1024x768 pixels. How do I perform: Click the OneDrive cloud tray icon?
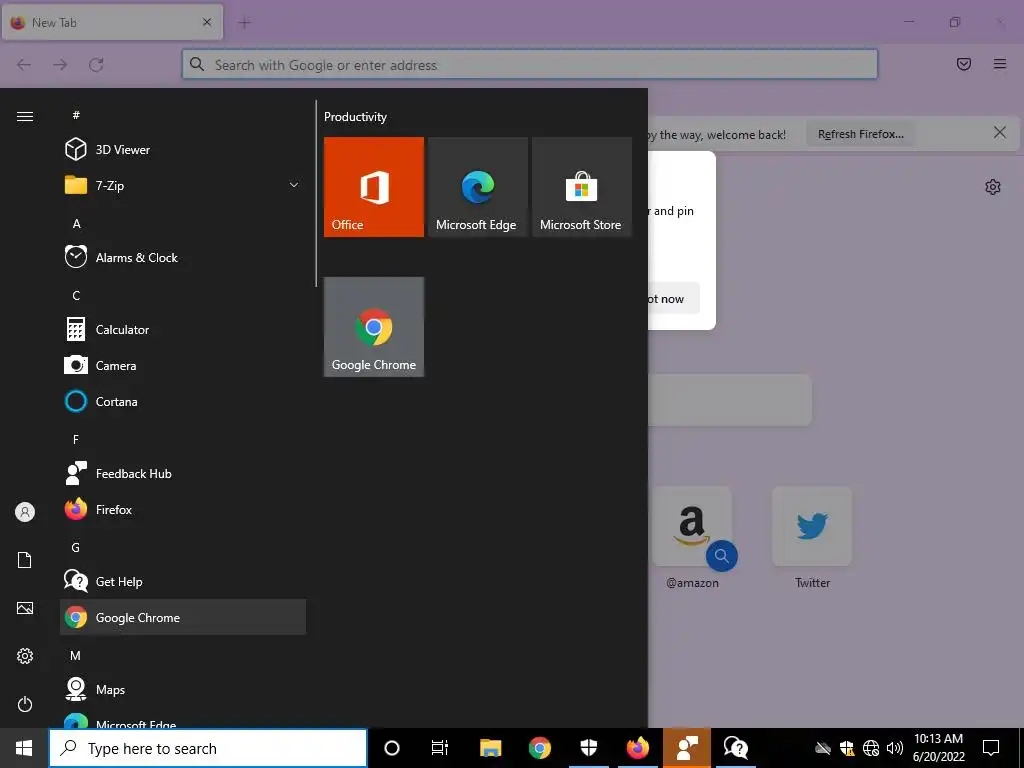823,748
